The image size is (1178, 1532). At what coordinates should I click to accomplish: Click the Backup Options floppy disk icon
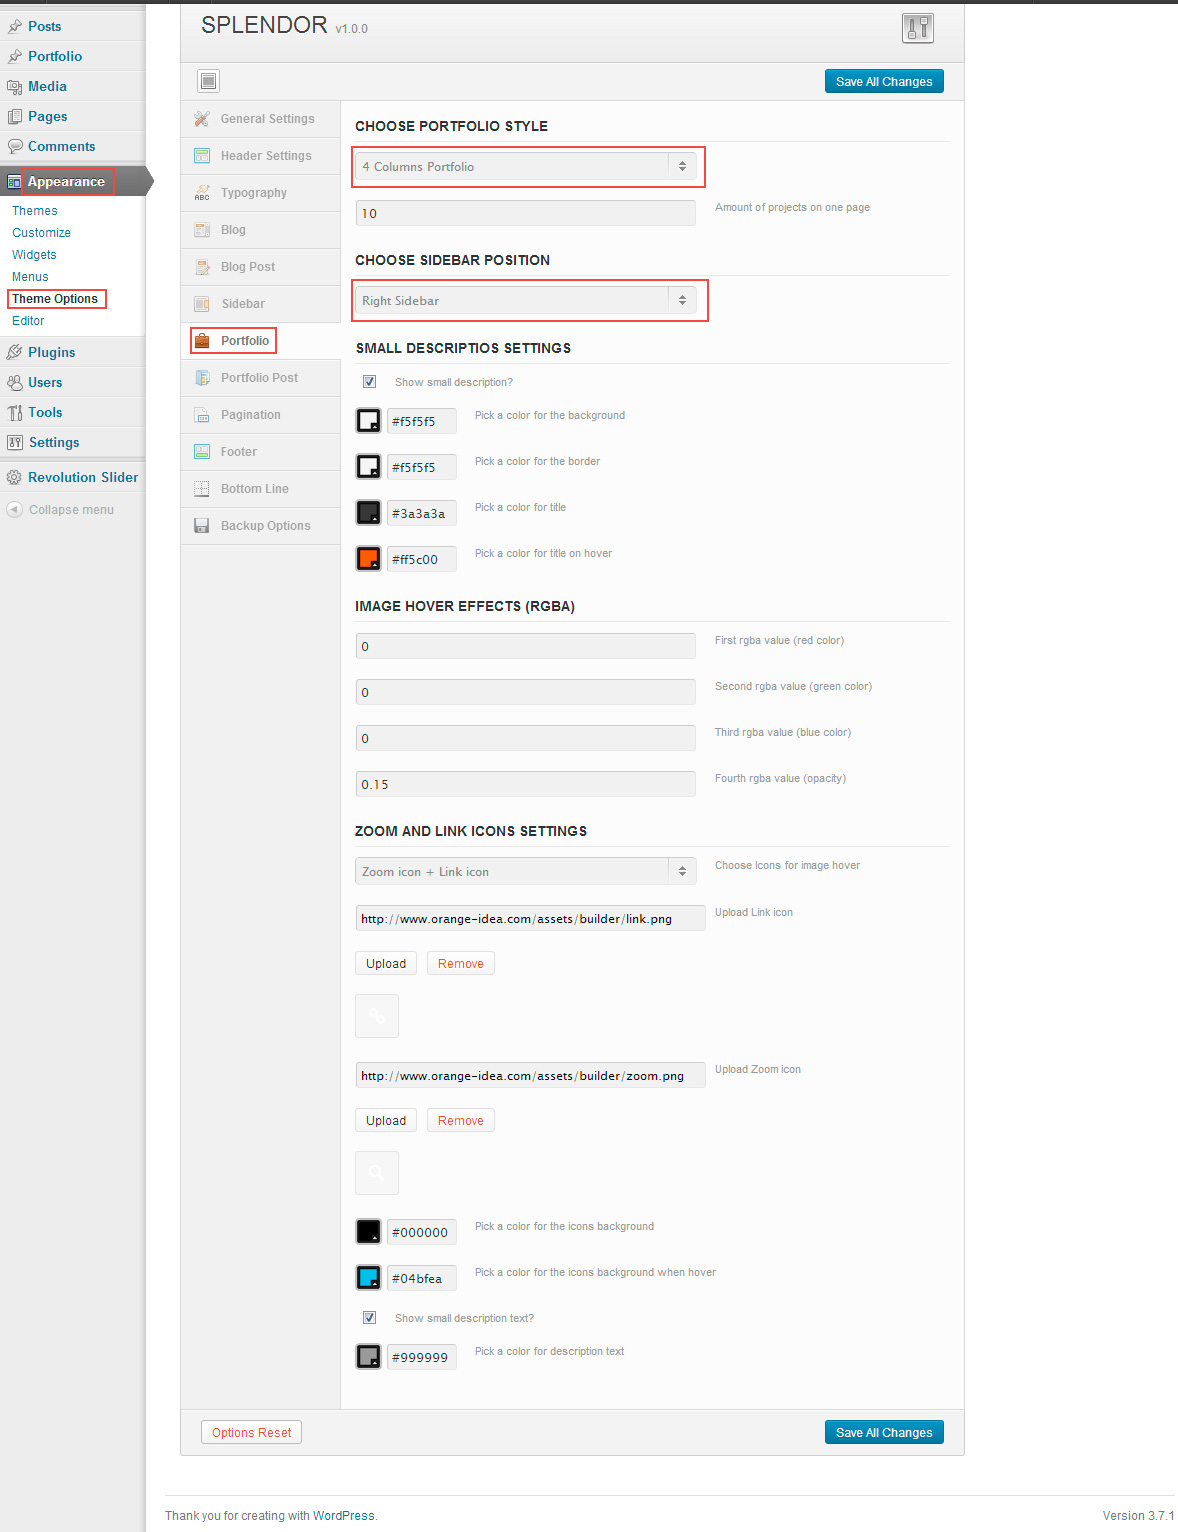202,526
